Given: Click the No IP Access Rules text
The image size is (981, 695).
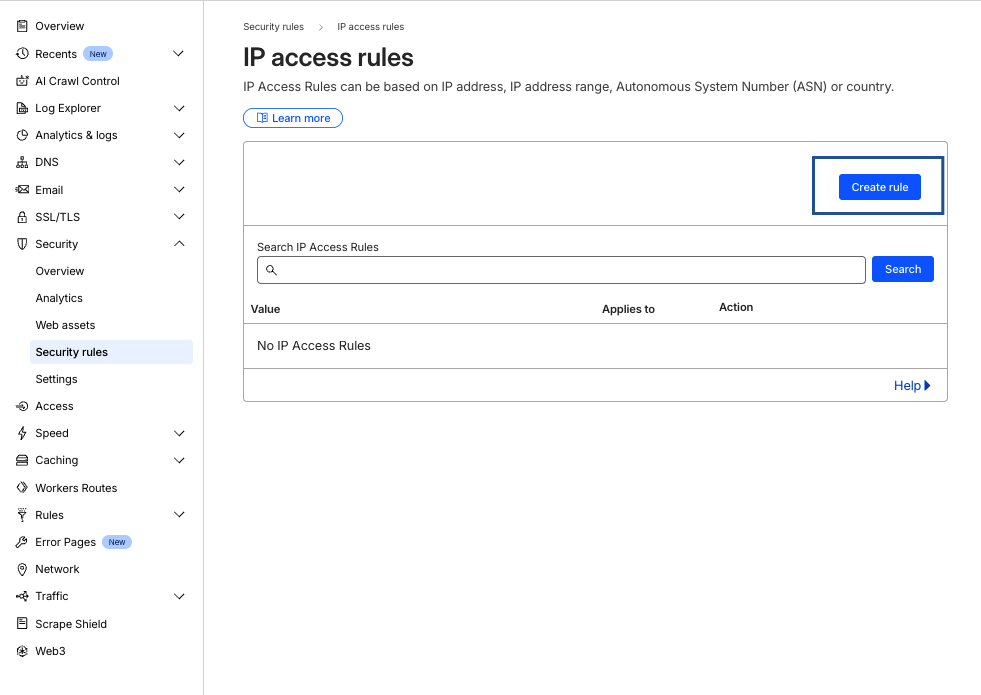Looking at the screenshot, I should click(x=313, y=345).
